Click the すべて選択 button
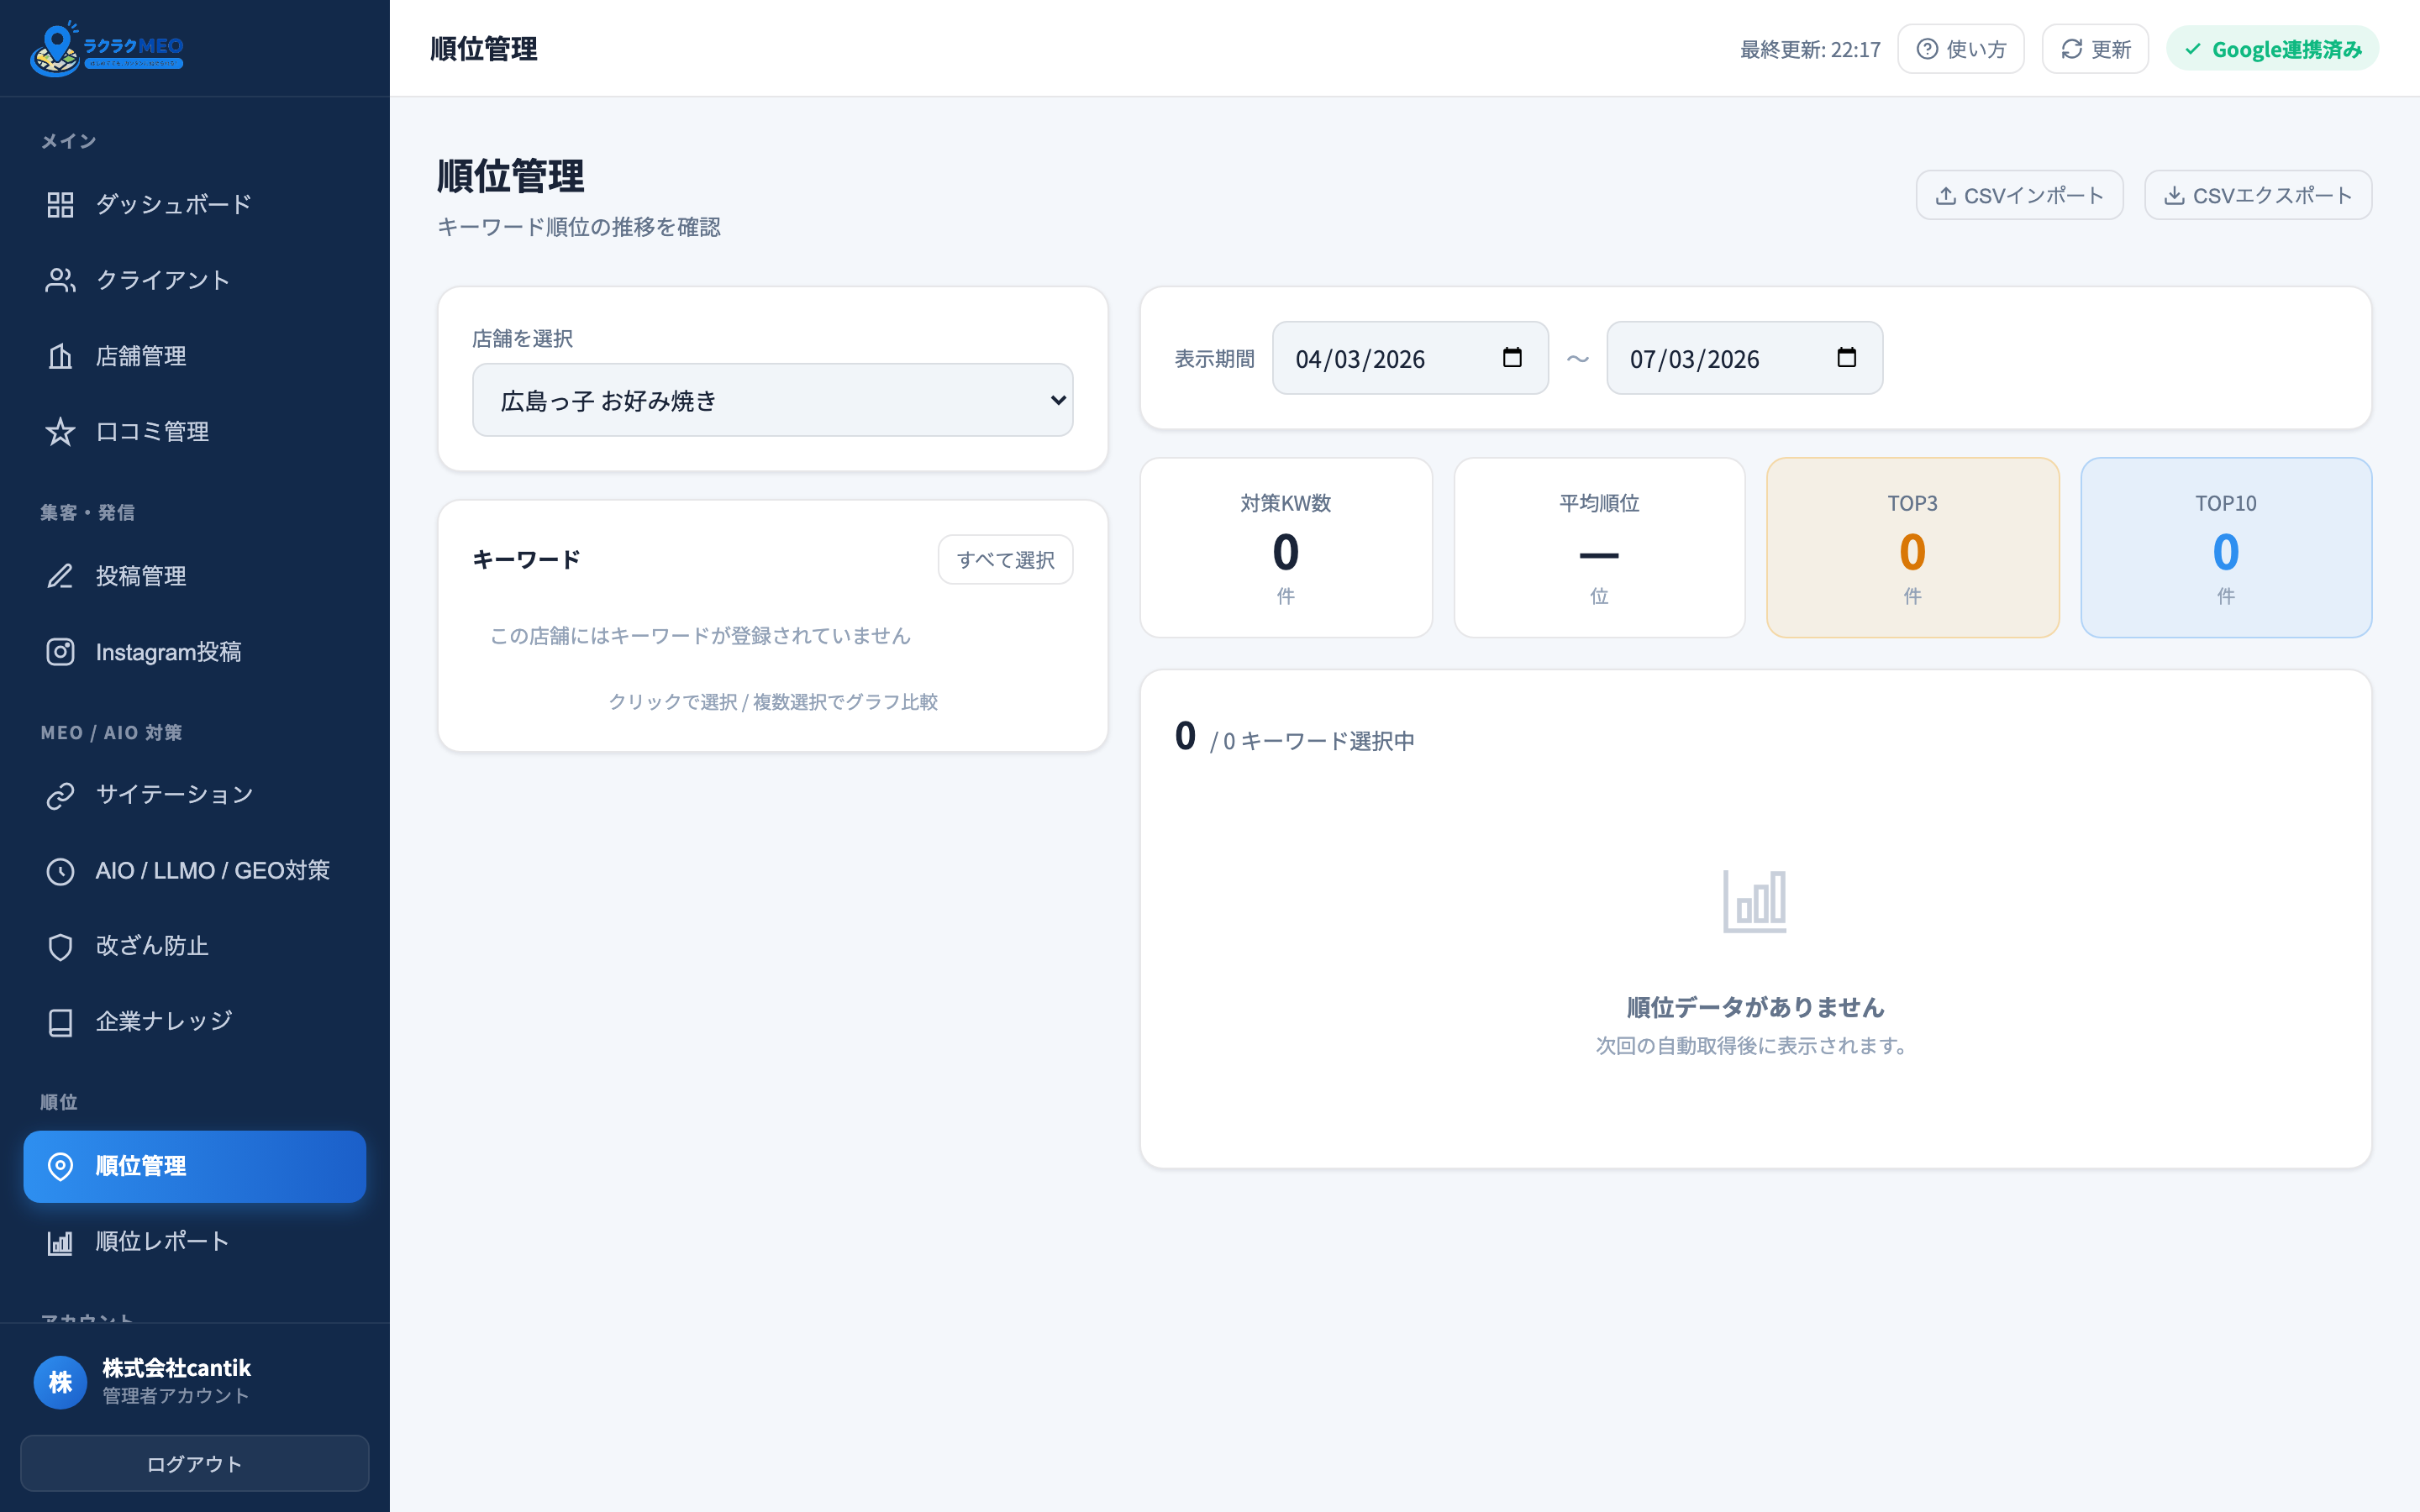The image size is (2420, 1512). point(1005,560)
